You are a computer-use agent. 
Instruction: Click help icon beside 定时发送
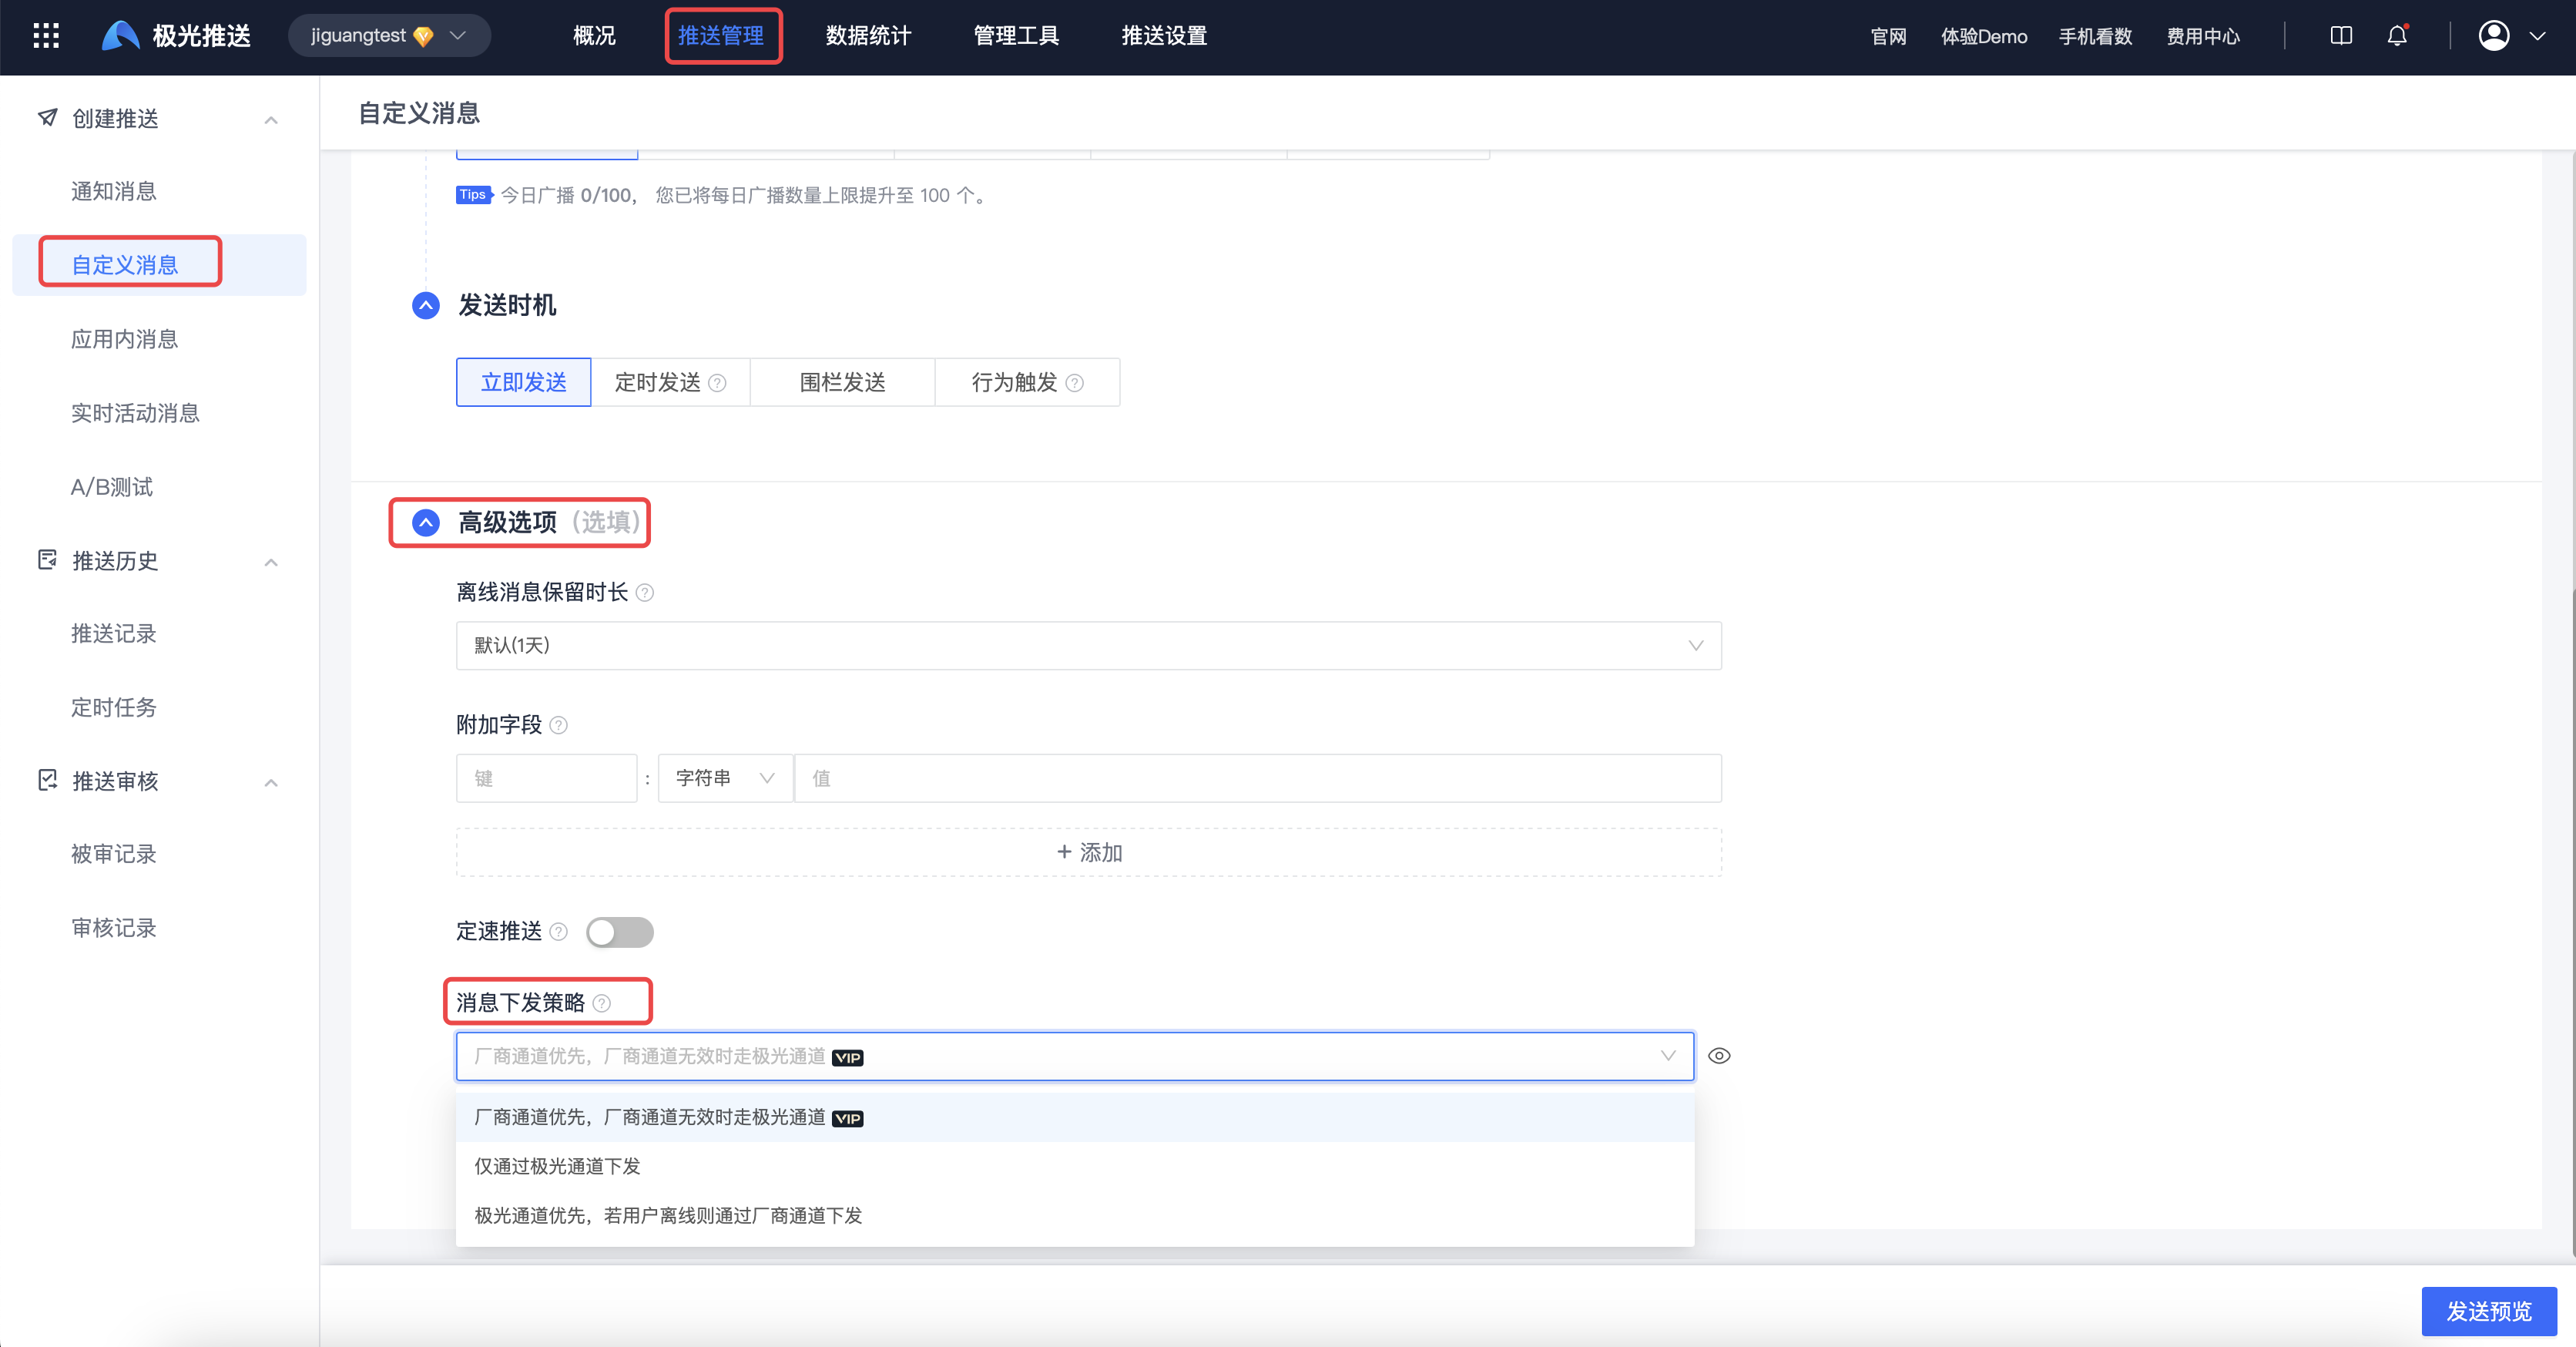coord(717,383)
